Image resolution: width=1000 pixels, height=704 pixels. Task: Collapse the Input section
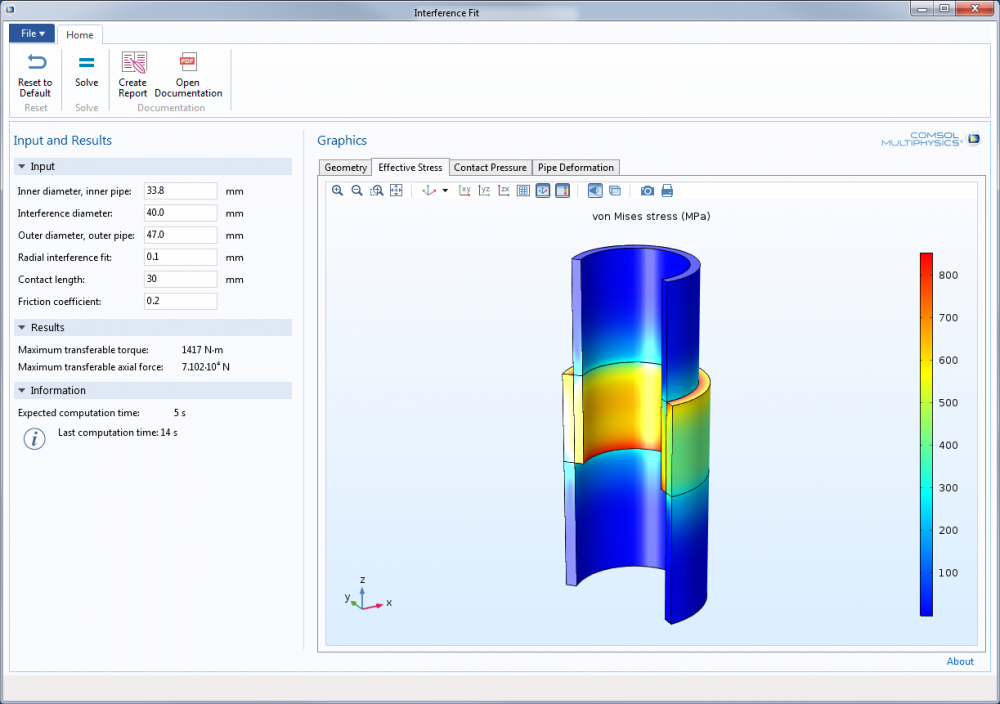pos(22,166)
